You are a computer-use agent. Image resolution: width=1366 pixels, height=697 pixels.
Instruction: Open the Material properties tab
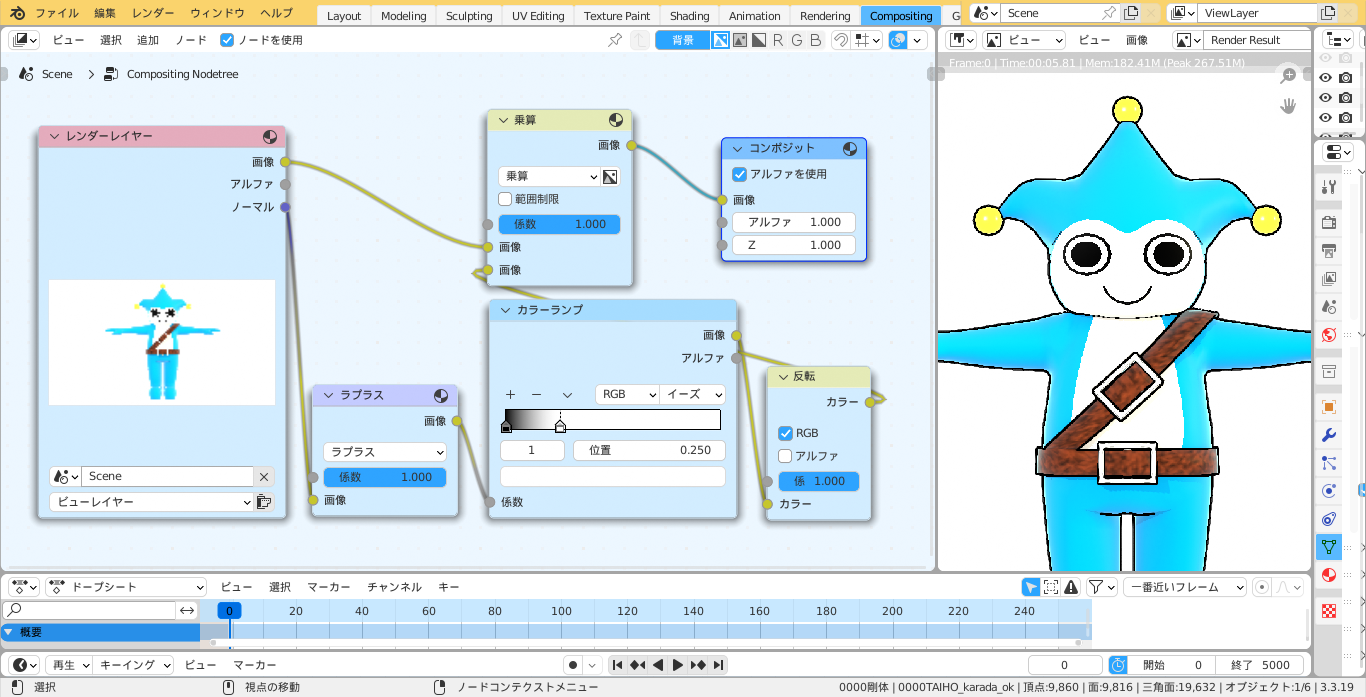point(1329,575)
